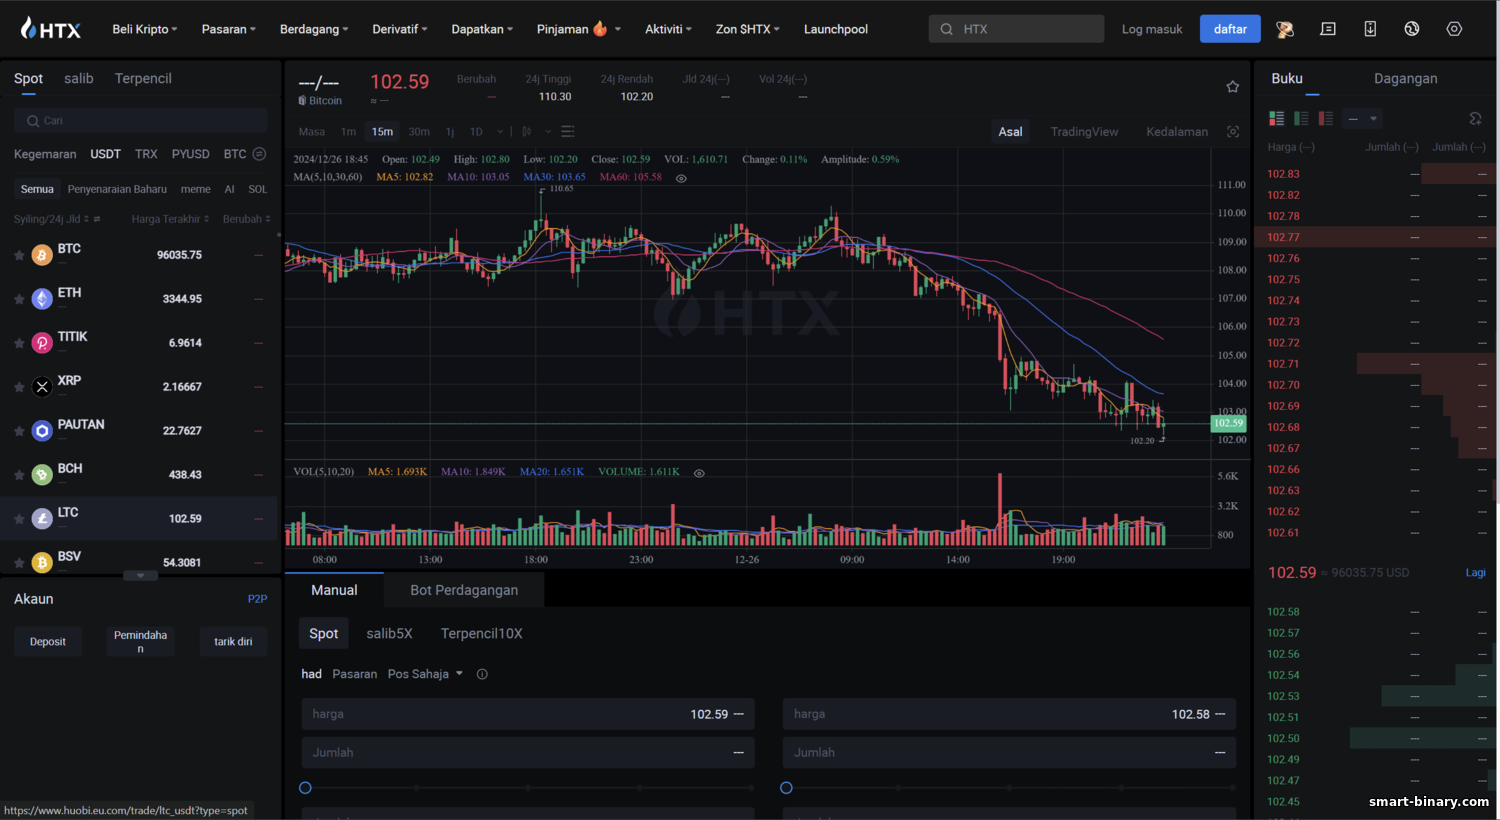The width and height of the screenshot is (1500, 820).
Task: Toggle the chart fullscreen icon
Action: pyautogui.click(x=1233, y=132)
